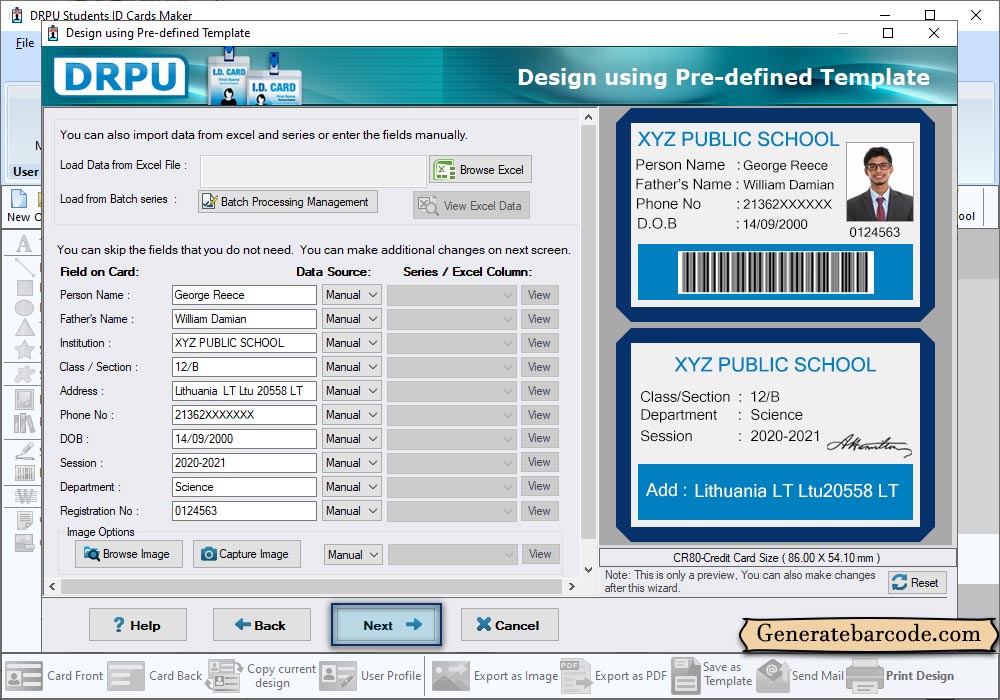The width and height of the screenshot is (1000, 700).
Task: Select the Line drawing tool
Action: pyautogui.click(x=24, y=266)
